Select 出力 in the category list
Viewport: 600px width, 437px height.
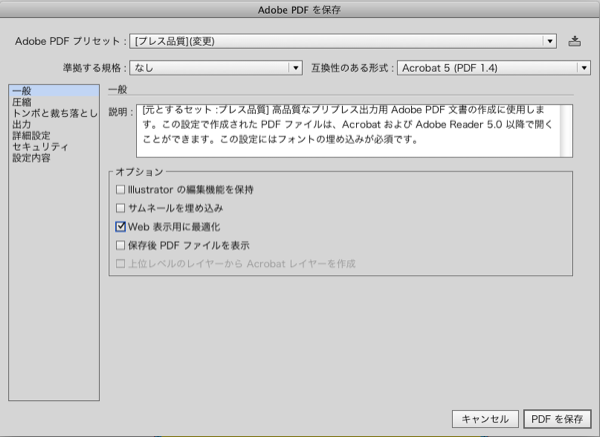[x=54, y=124]
